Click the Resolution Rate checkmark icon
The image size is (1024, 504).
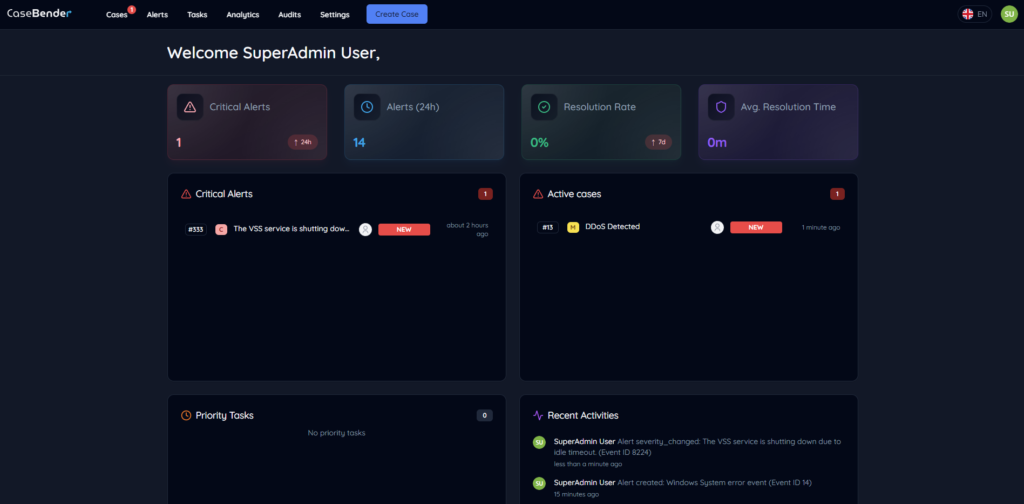(544, 107)
